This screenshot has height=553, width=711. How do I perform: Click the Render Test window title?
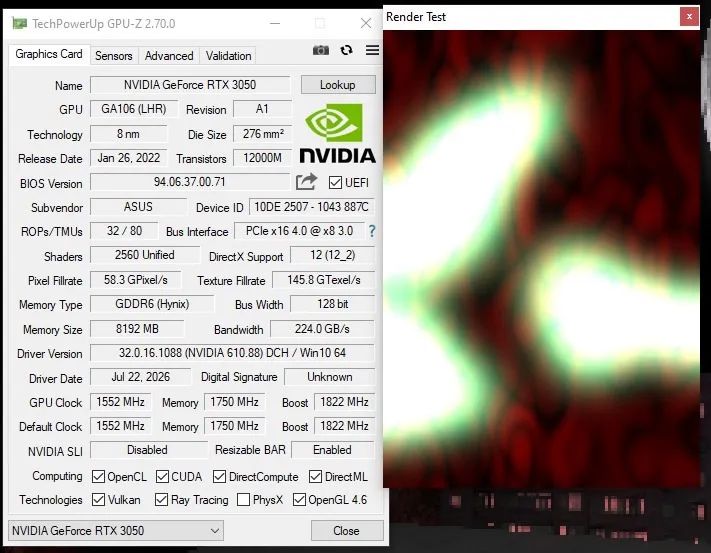coord(416,17)
